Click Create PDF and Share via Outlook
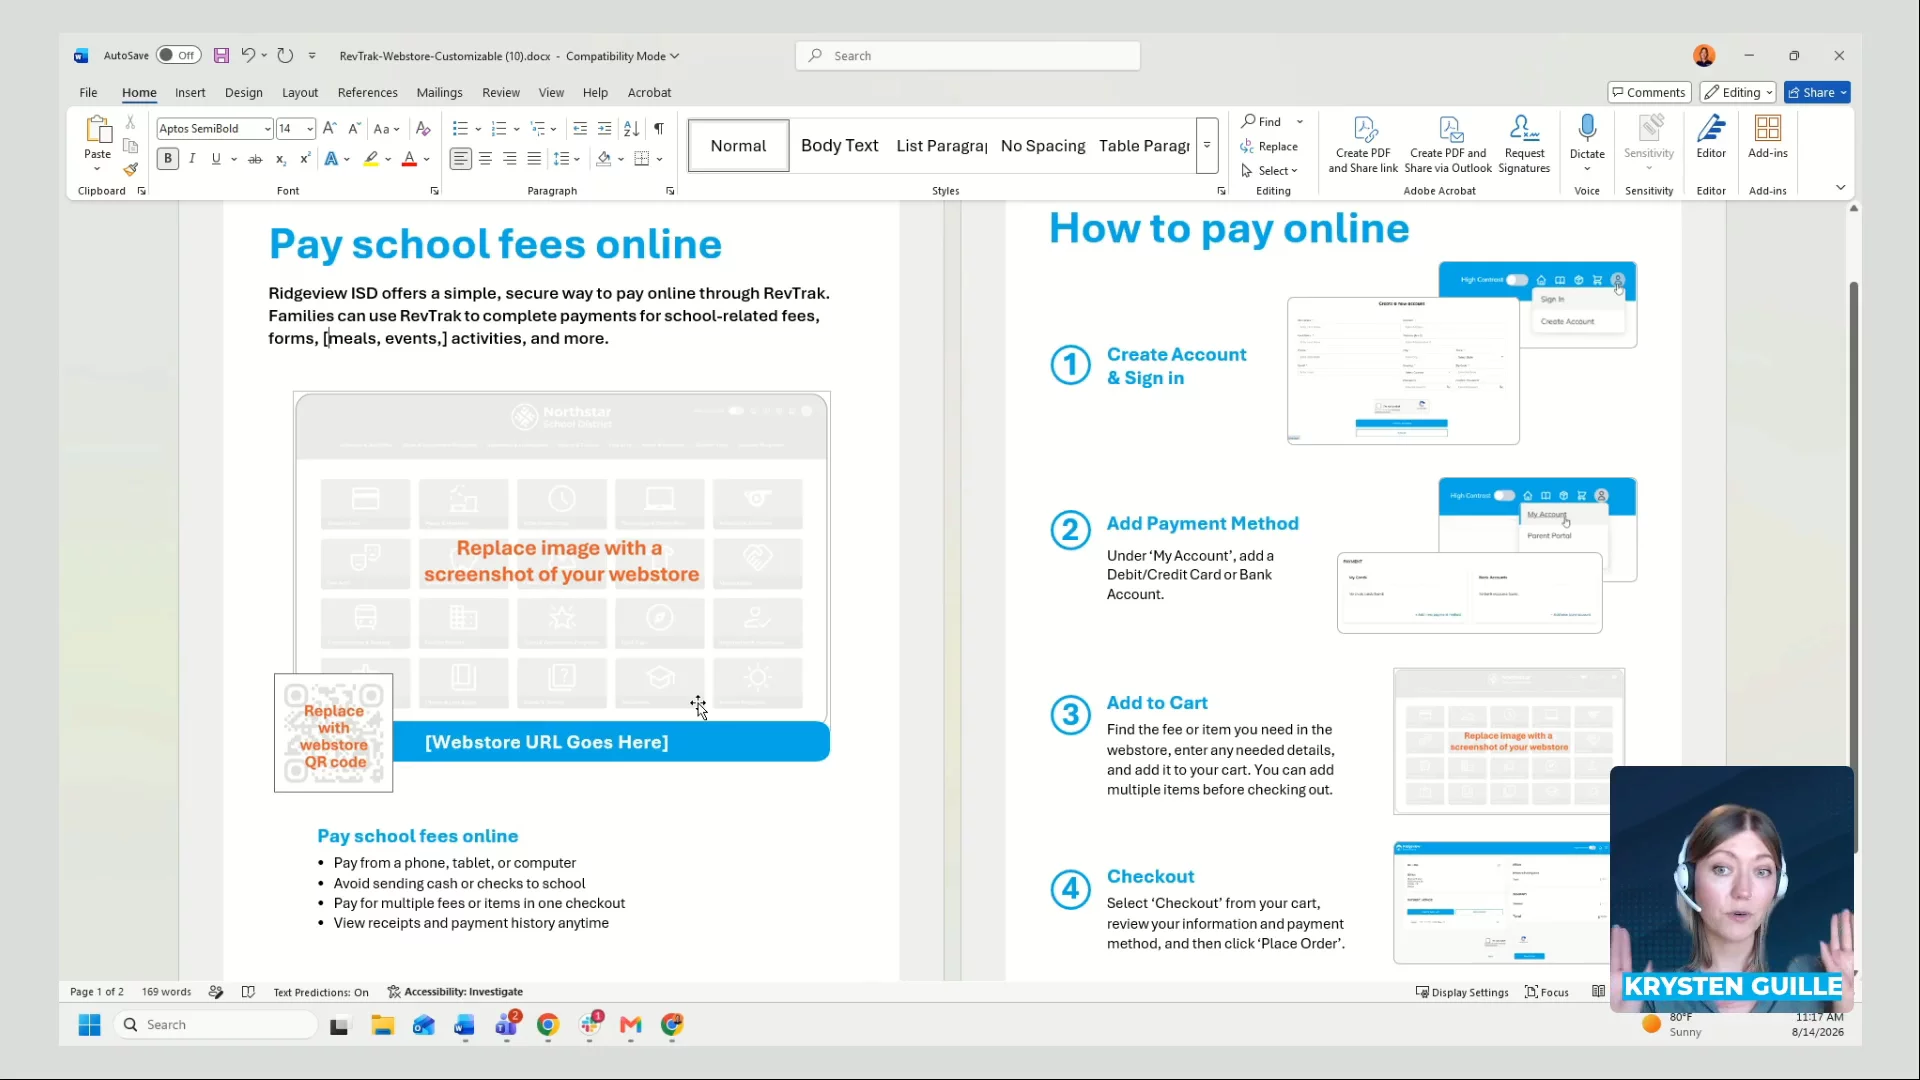 [x=1448, y=144]
